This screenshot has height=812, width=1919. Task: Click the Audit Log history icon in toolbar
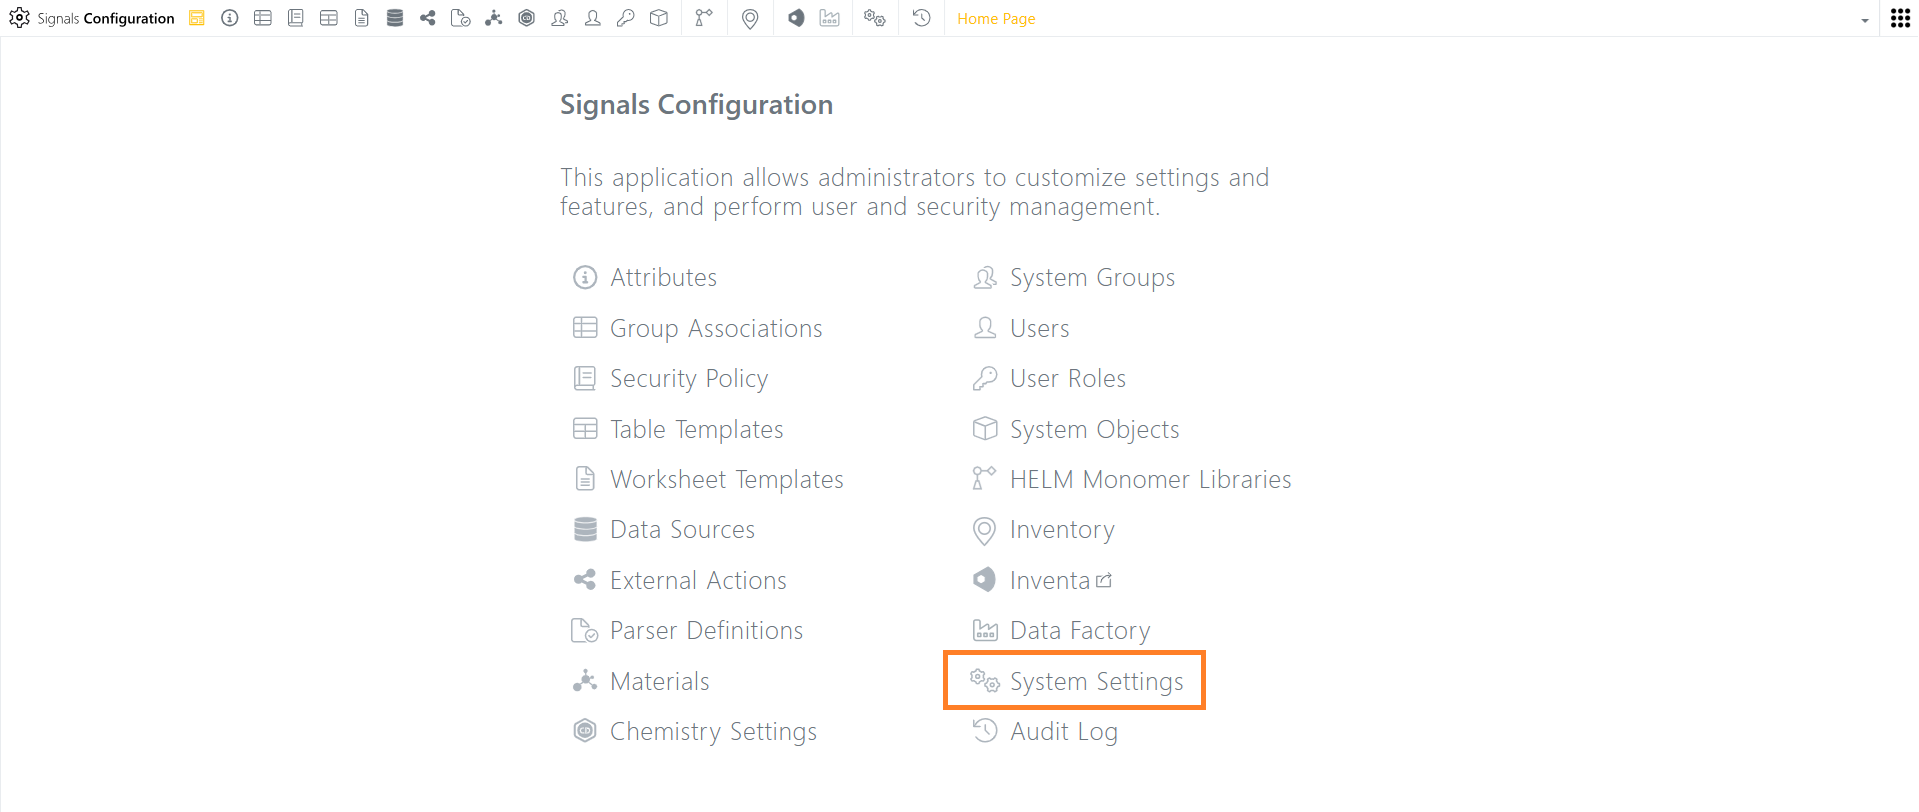point(922,18)
